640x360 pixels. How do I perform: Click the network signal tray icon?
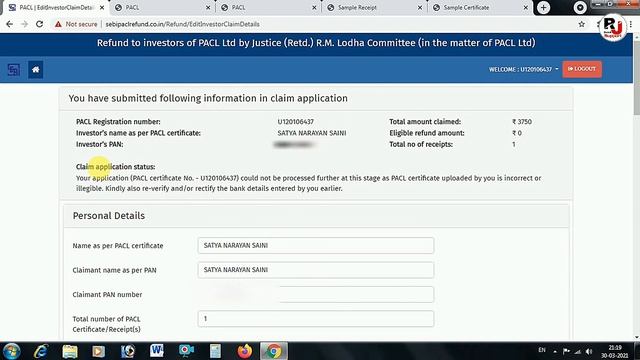pyautogui.click(x=578, y=351)
